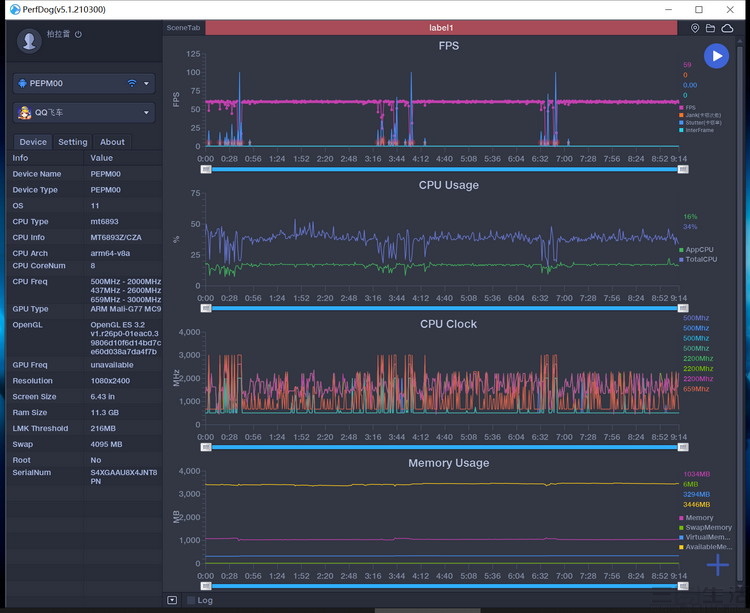Add a new chart with plus icon
The image size is (750, 613).
[x=717, y=565]
